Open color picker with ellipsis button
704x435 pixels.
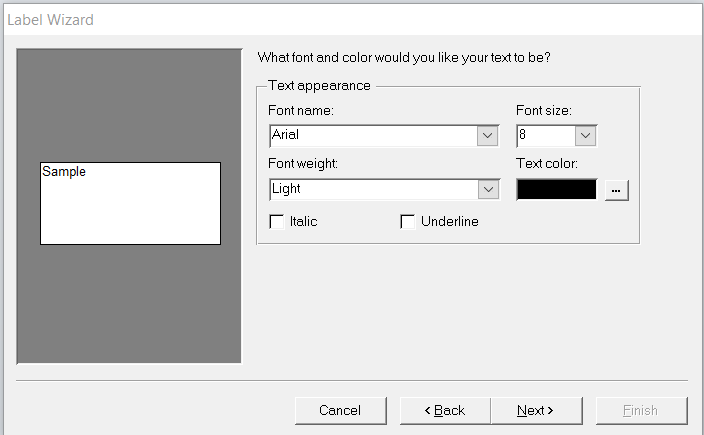pos(617,189)
